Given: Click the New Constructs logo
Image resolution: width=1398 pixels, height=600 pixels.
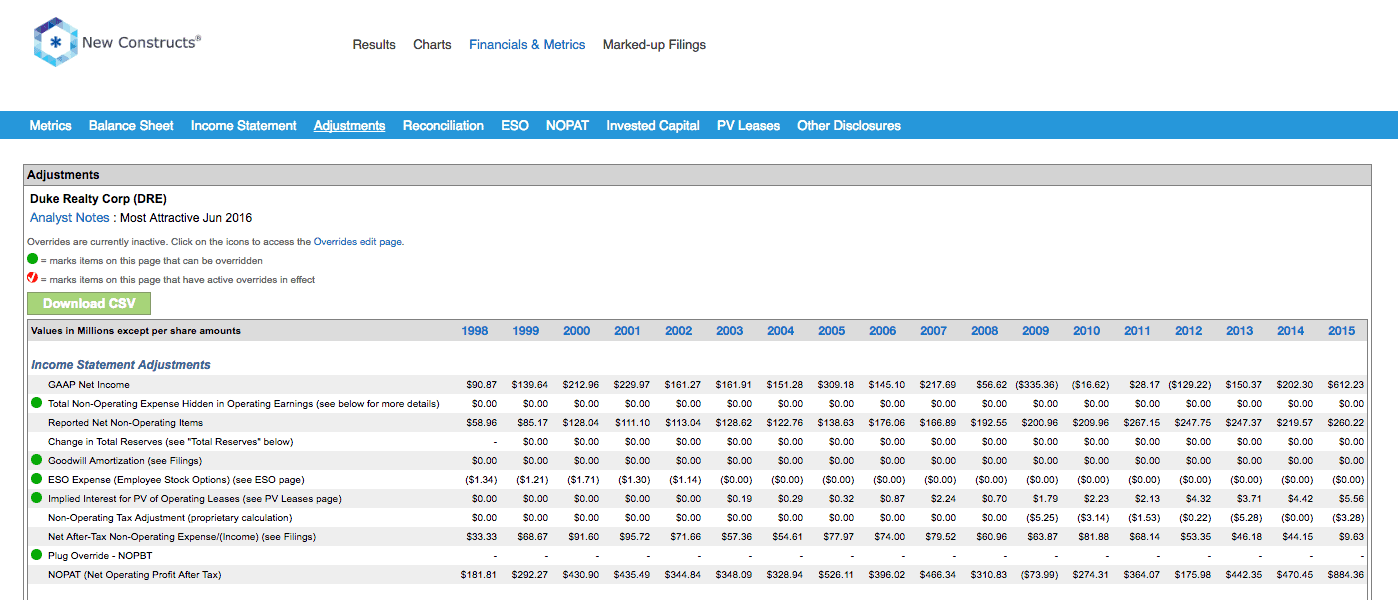Looking at the screenshot, I should 117,42.
